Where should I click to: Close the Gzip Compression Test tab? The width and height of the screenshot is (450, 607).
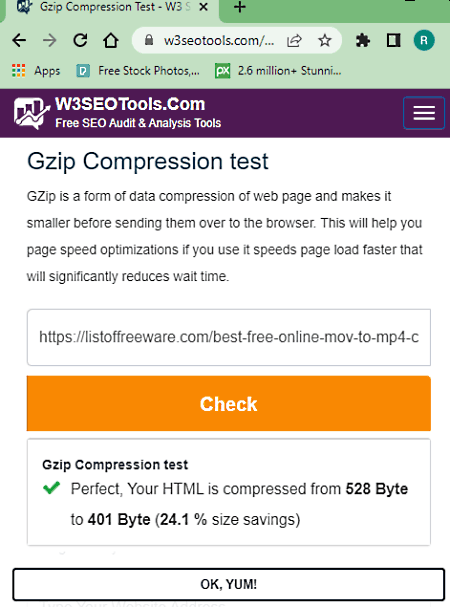pyautogui.click(x=203, y=7)
